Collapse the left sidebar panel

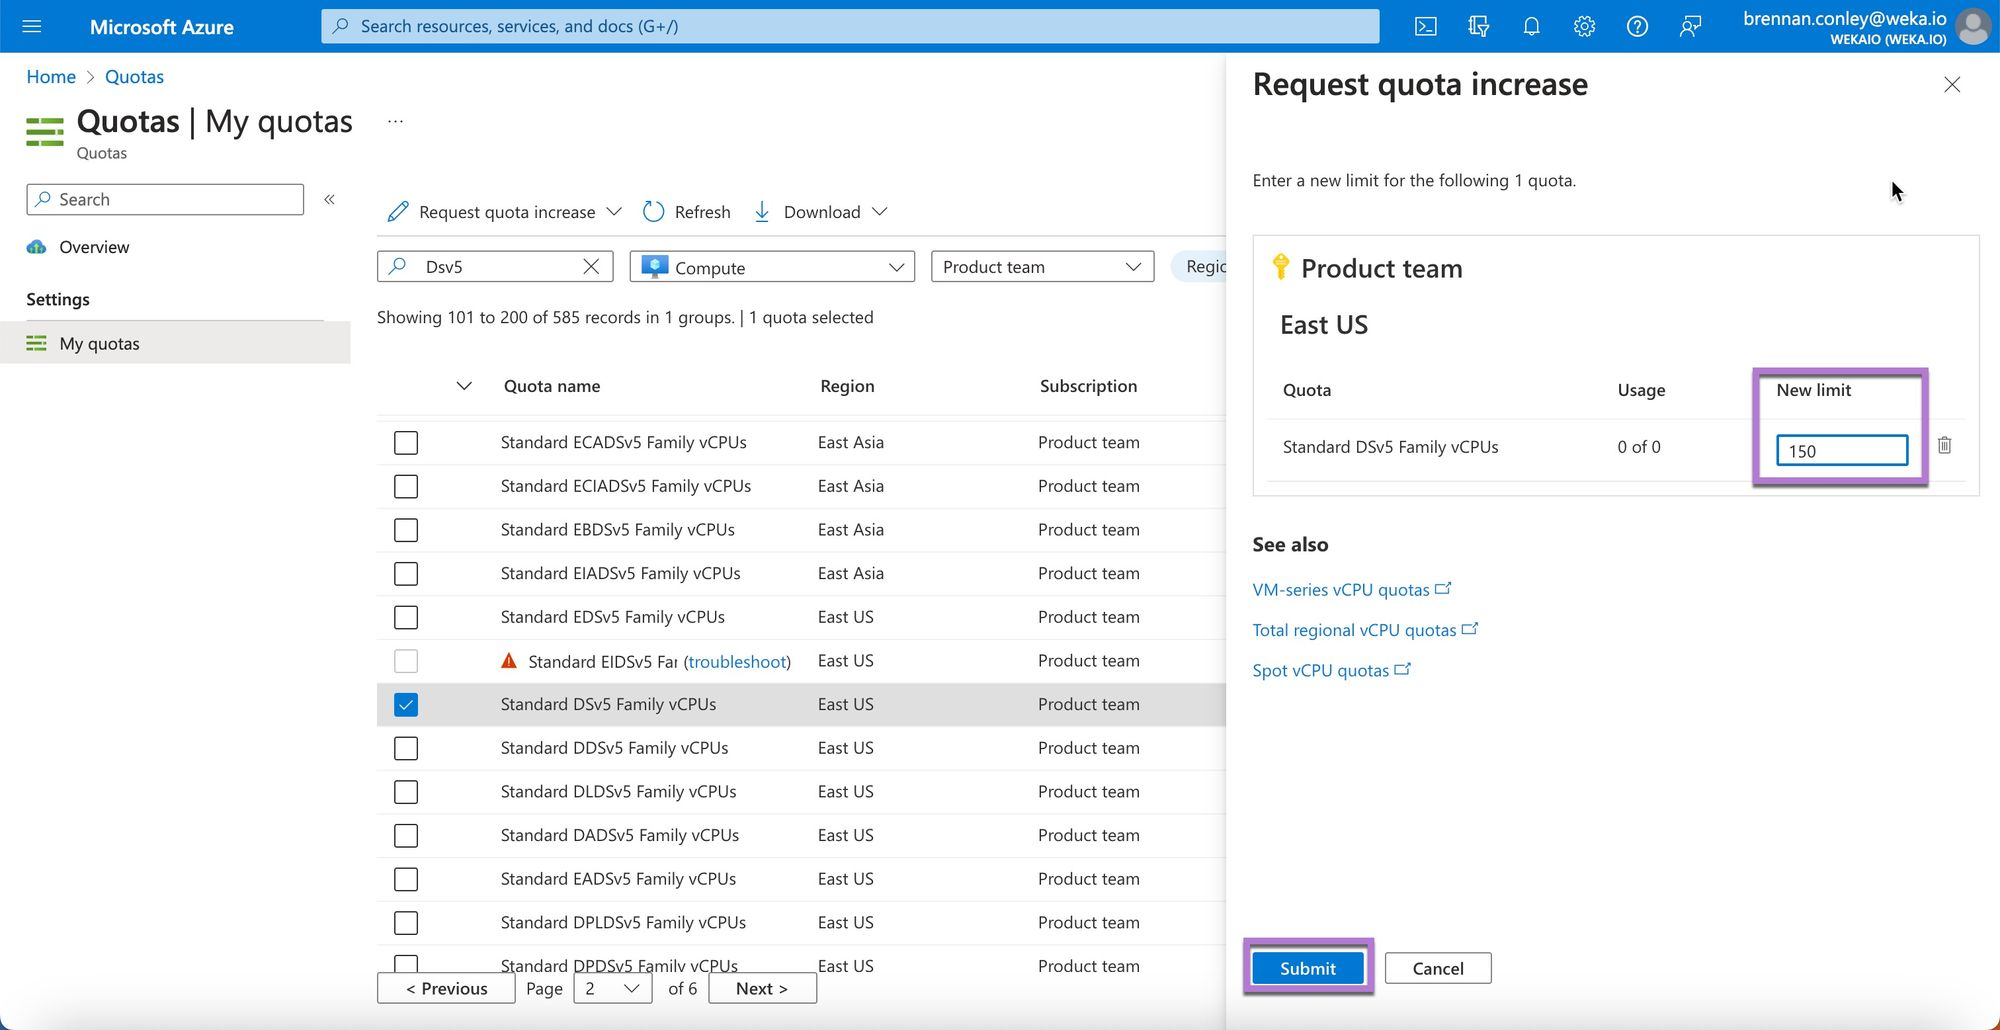pos(329,200)
